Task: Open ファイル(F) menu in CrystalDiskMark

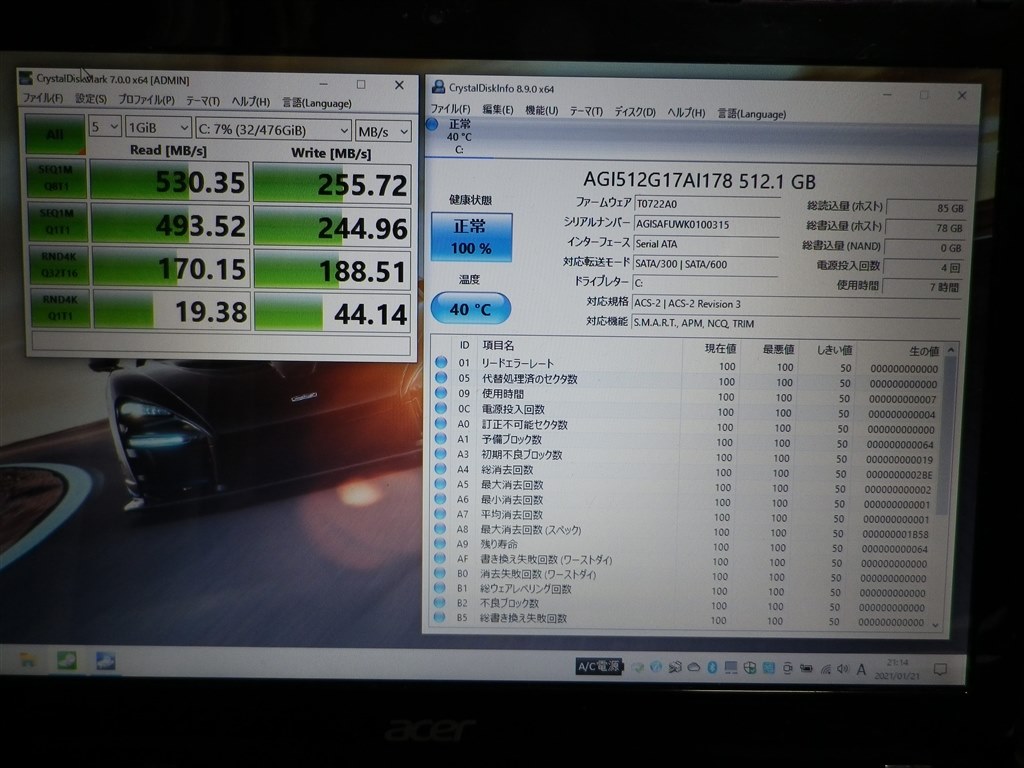Action: pos(43,98)
